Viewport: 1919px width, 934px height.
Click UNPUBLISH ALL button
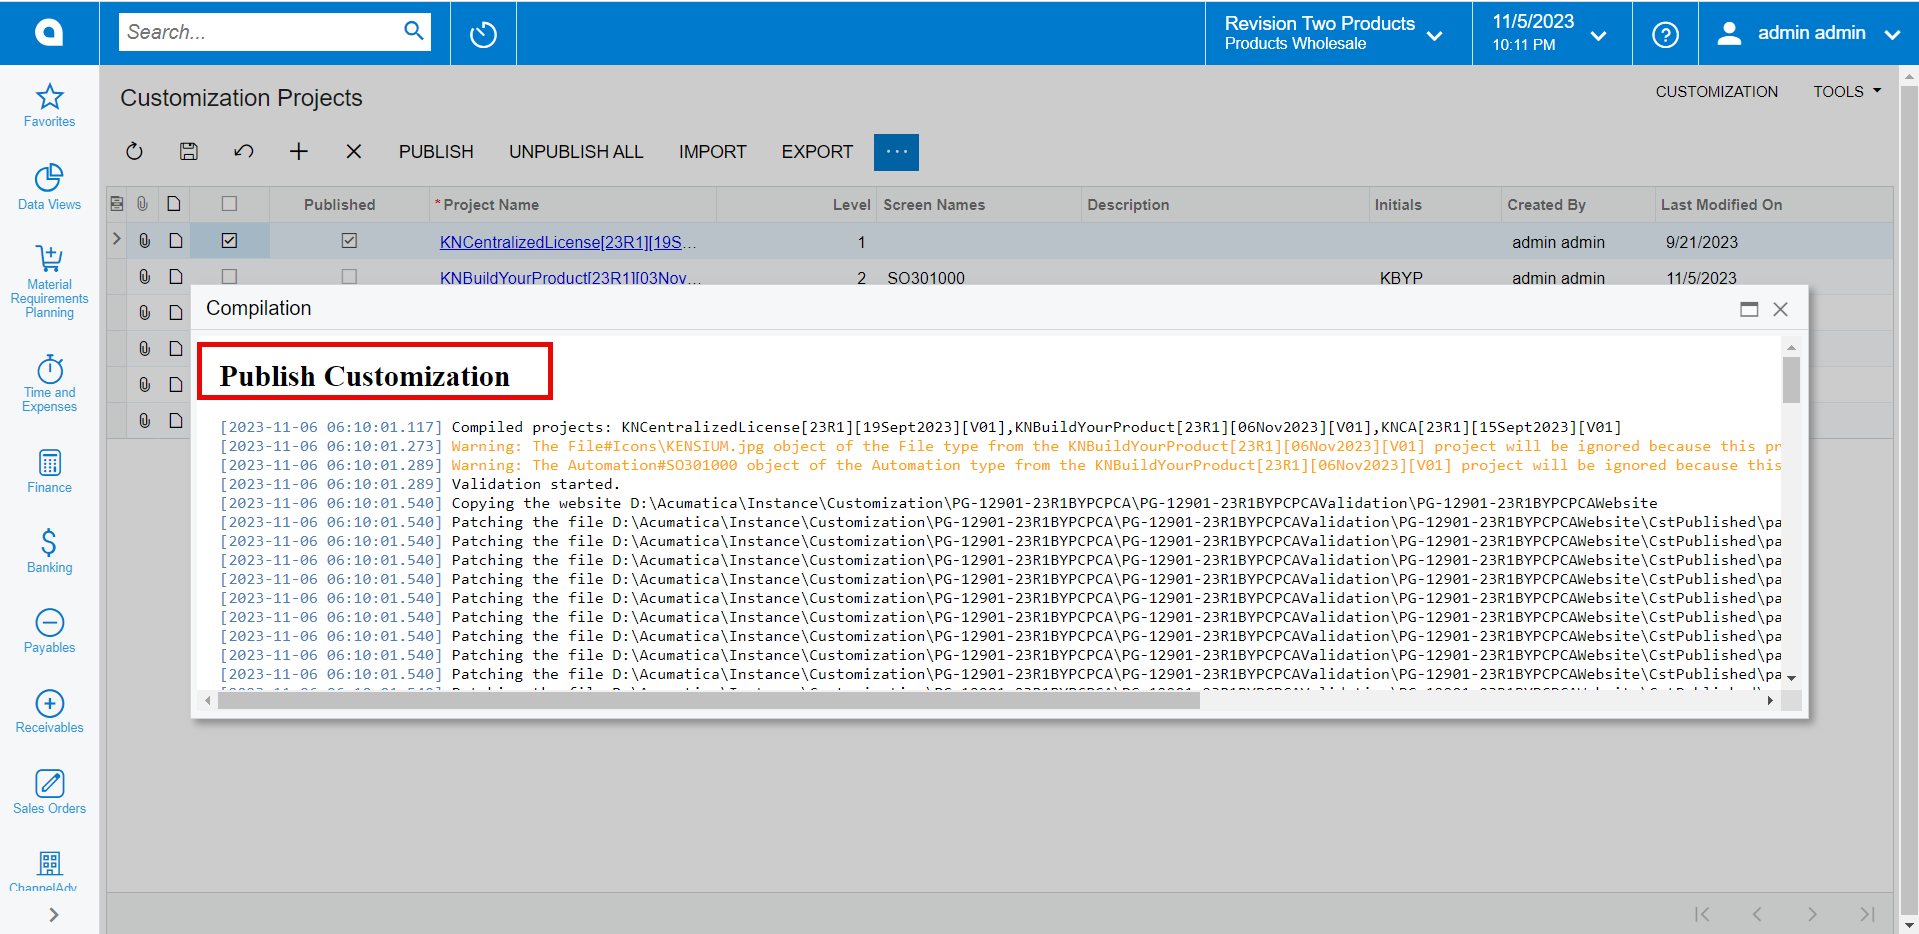pyautogui.click(x=576, y=152)
